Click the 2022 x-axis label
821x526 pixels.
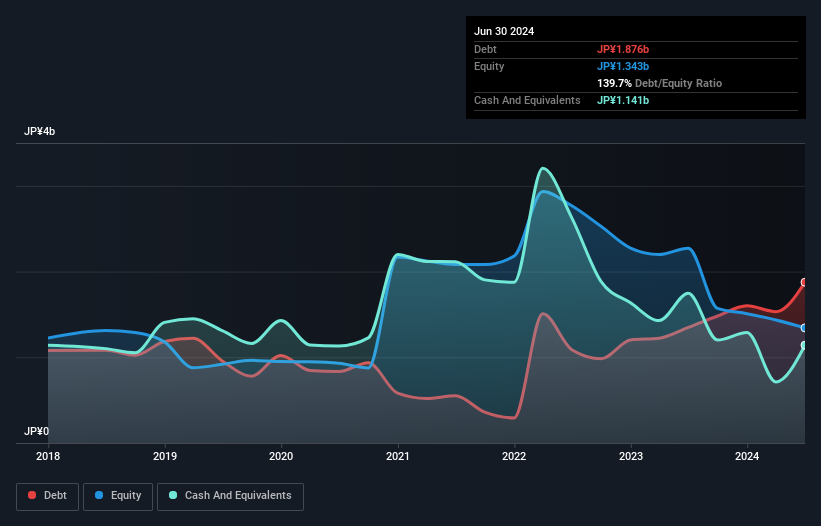[x=514, y=456]
